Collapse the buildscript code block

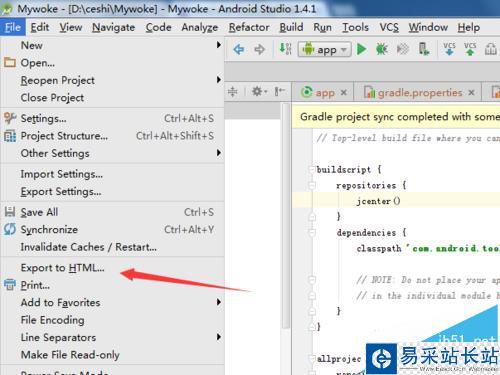coord(312,169)
